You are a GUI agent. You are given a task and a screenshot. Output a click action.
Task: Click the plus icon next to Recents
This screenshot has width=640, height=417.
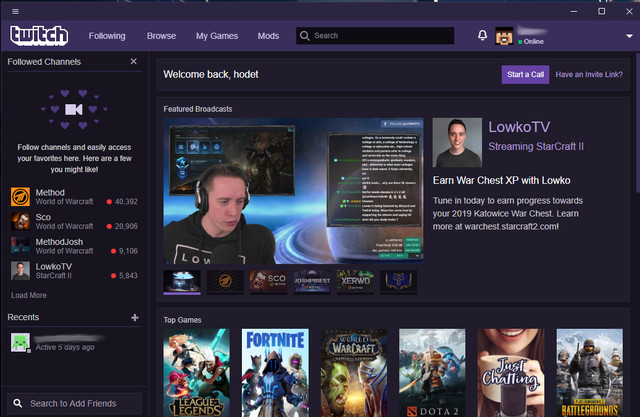(135, 317)
